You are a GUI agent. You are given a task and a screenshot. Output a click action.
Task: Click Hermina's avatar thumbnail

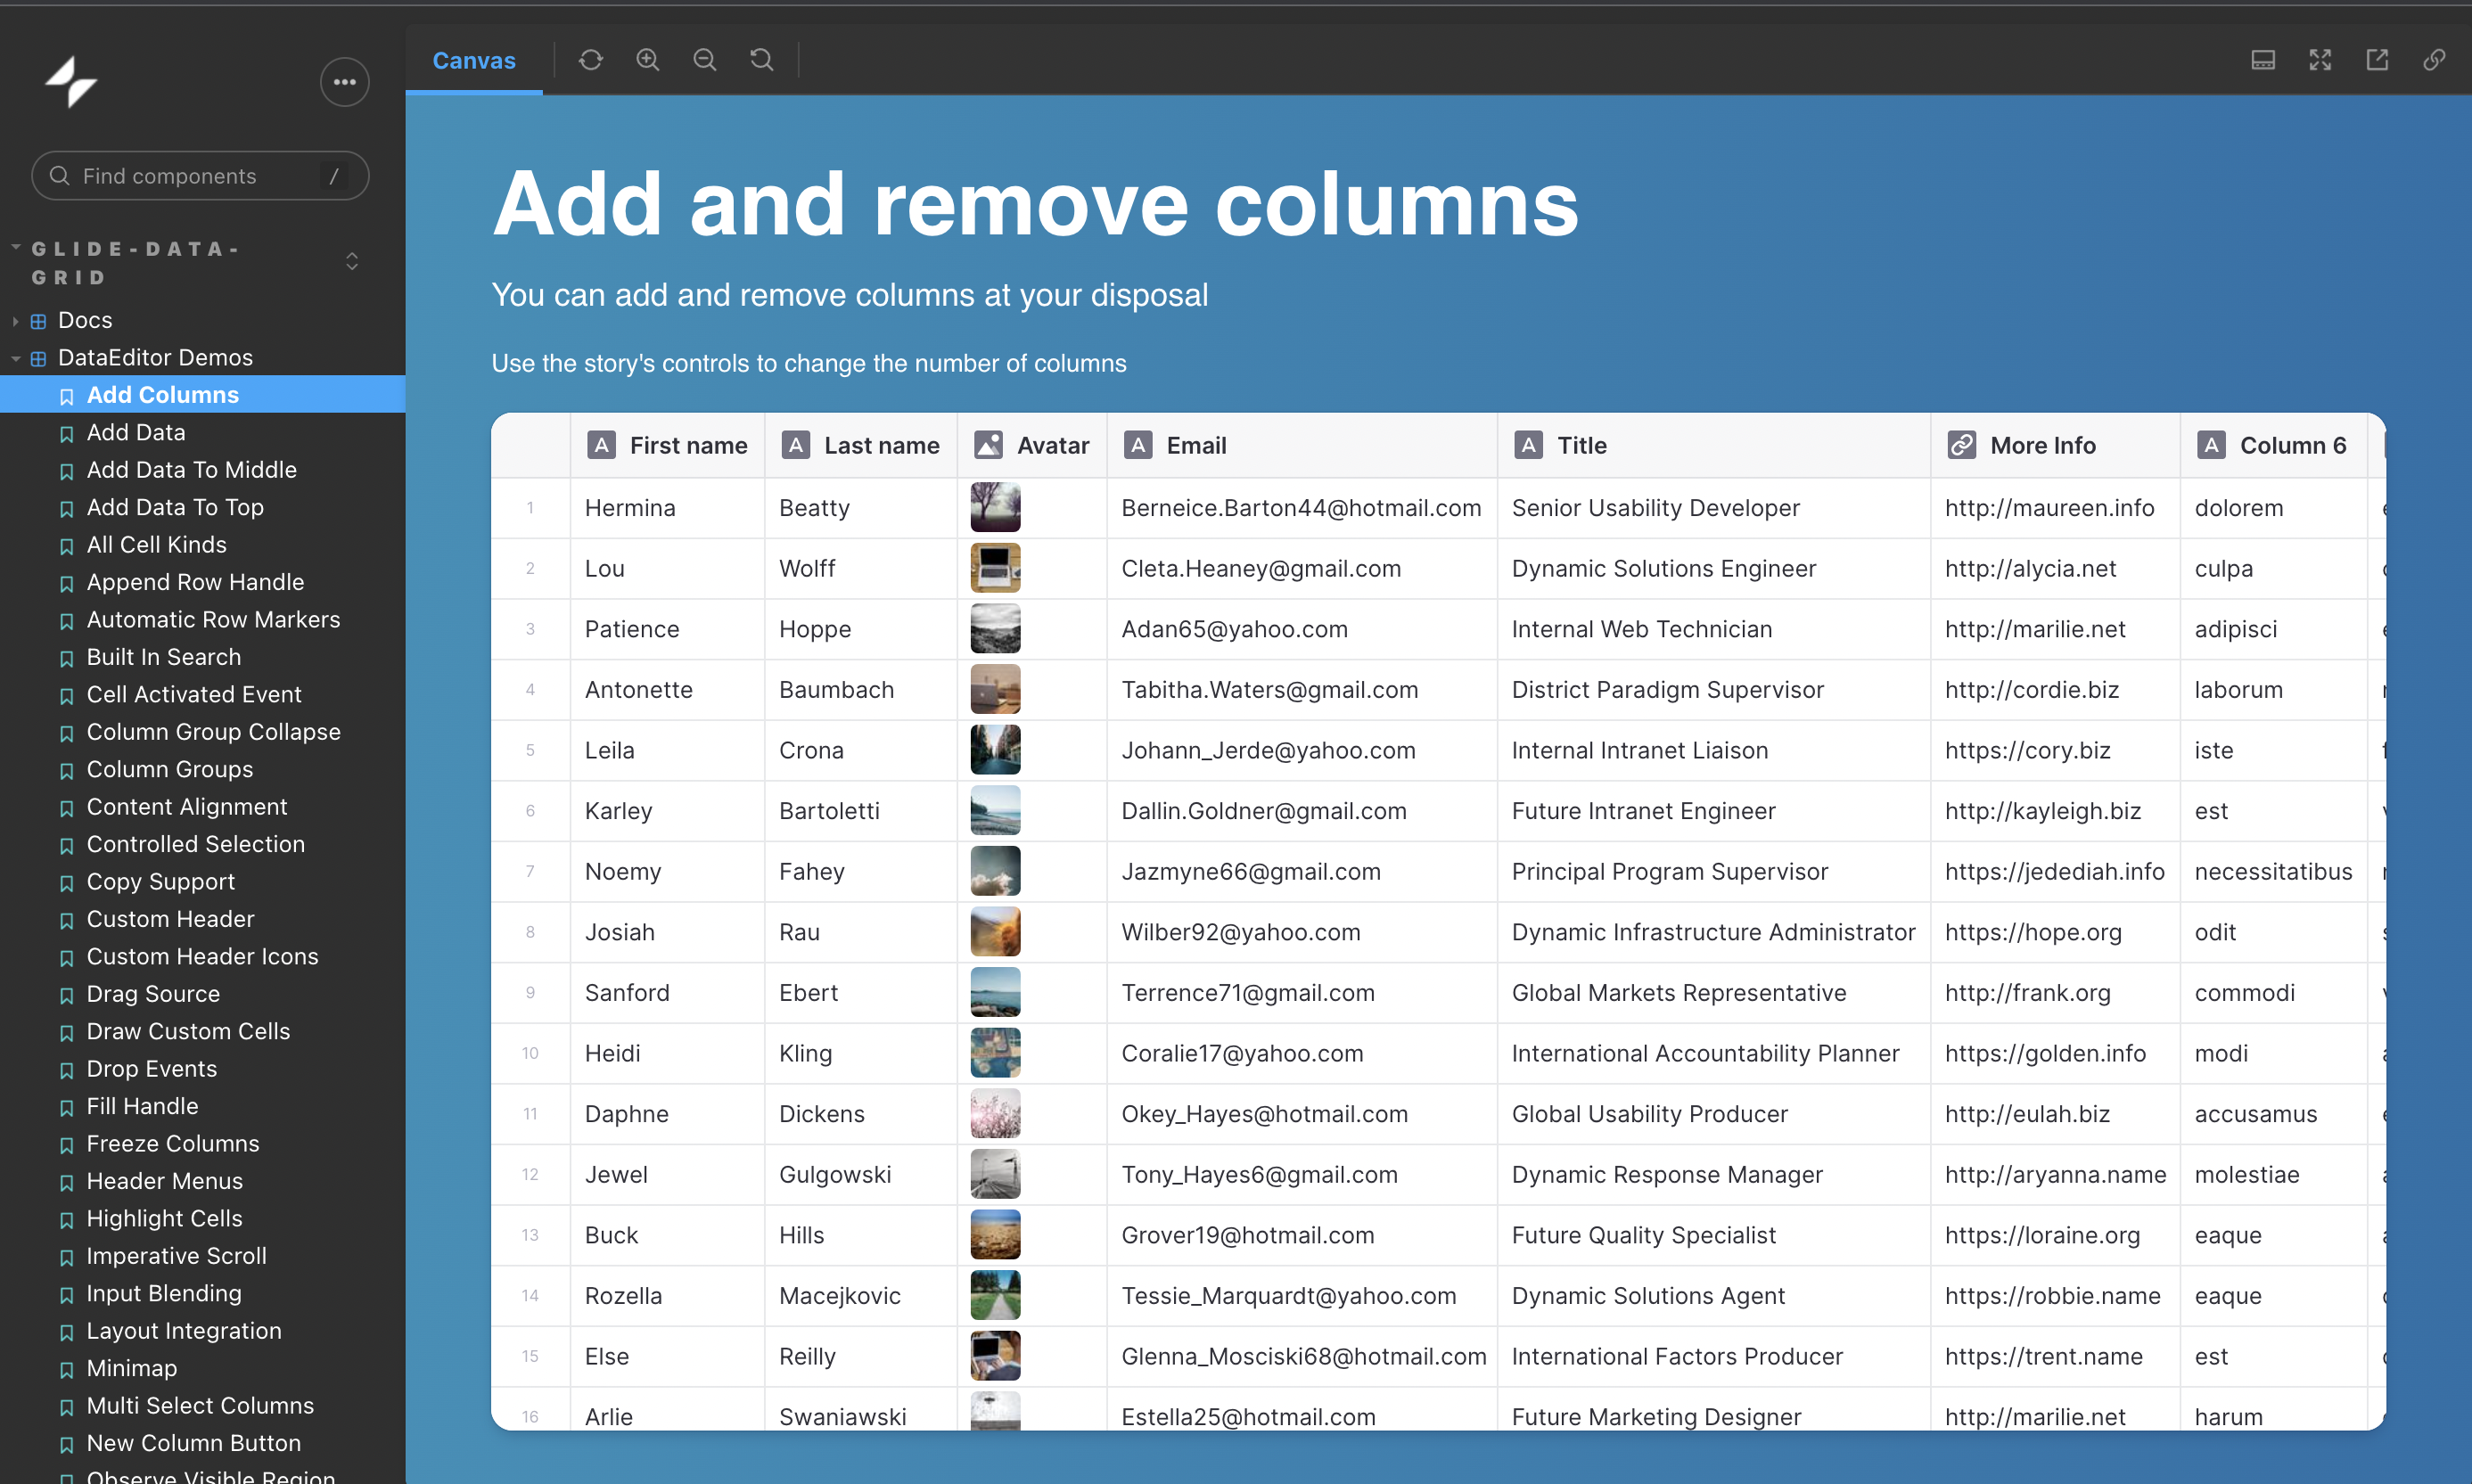pos(995,507)
